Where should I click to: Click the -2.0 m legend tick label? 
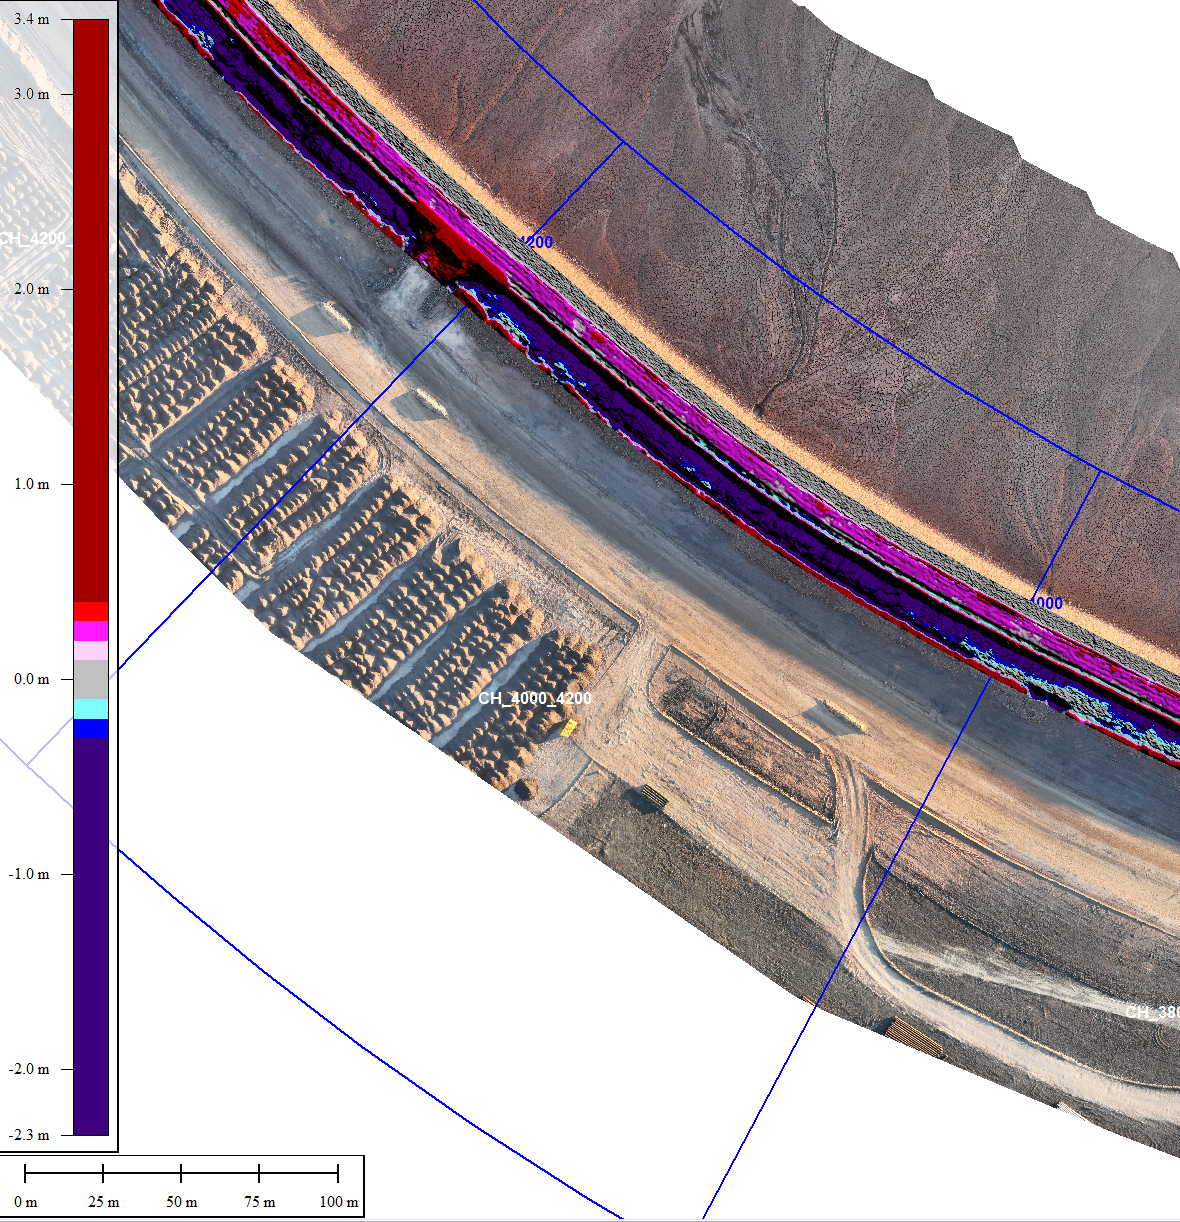click(x=29, y=1069)
